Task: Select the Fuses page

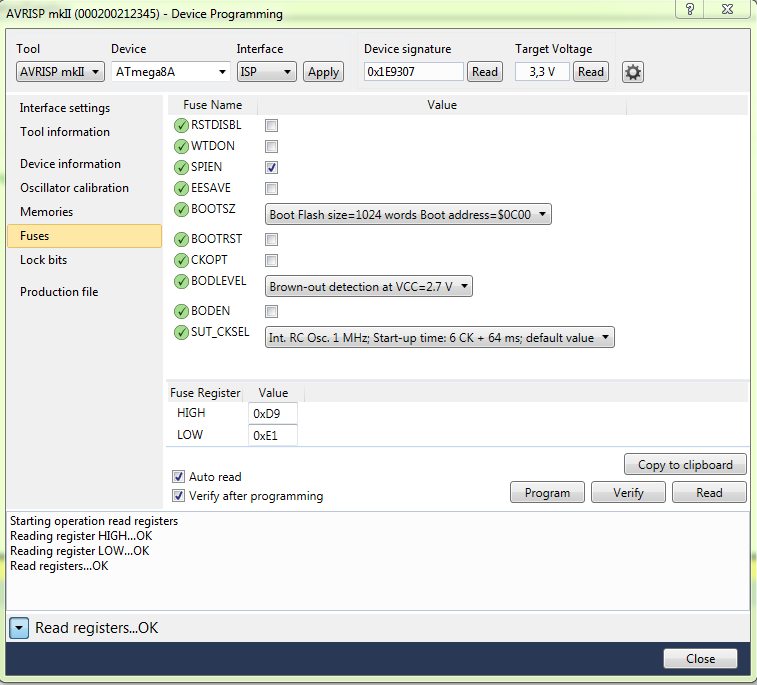Action: click(84, 236)
